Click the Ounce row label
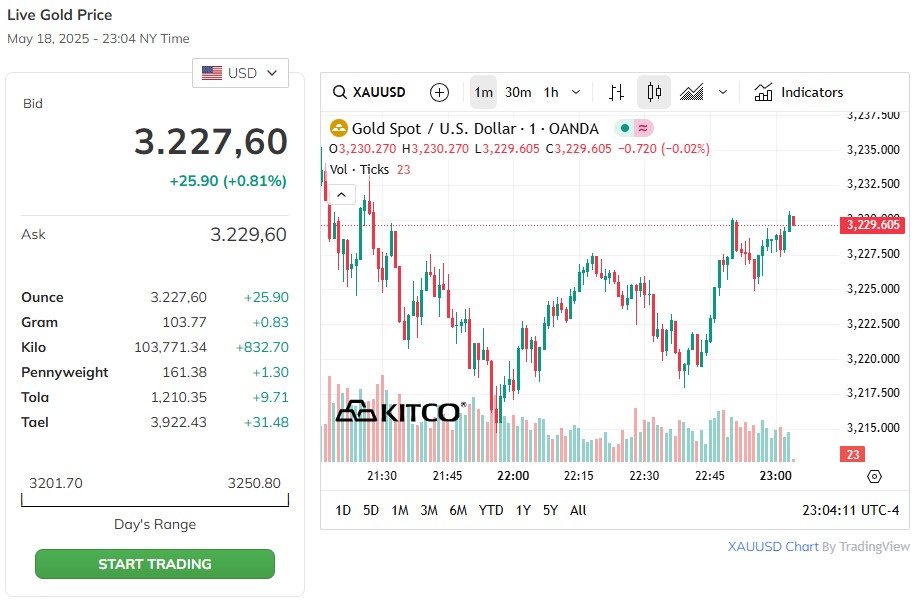Image resolution: width=919 pixels, height=604 pixels. pos(42,297)
